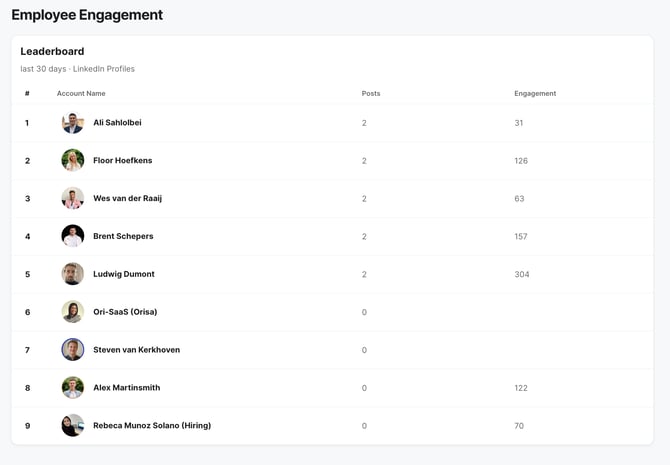
Task: Click the Account Name column header
Action: pos(81,93)
